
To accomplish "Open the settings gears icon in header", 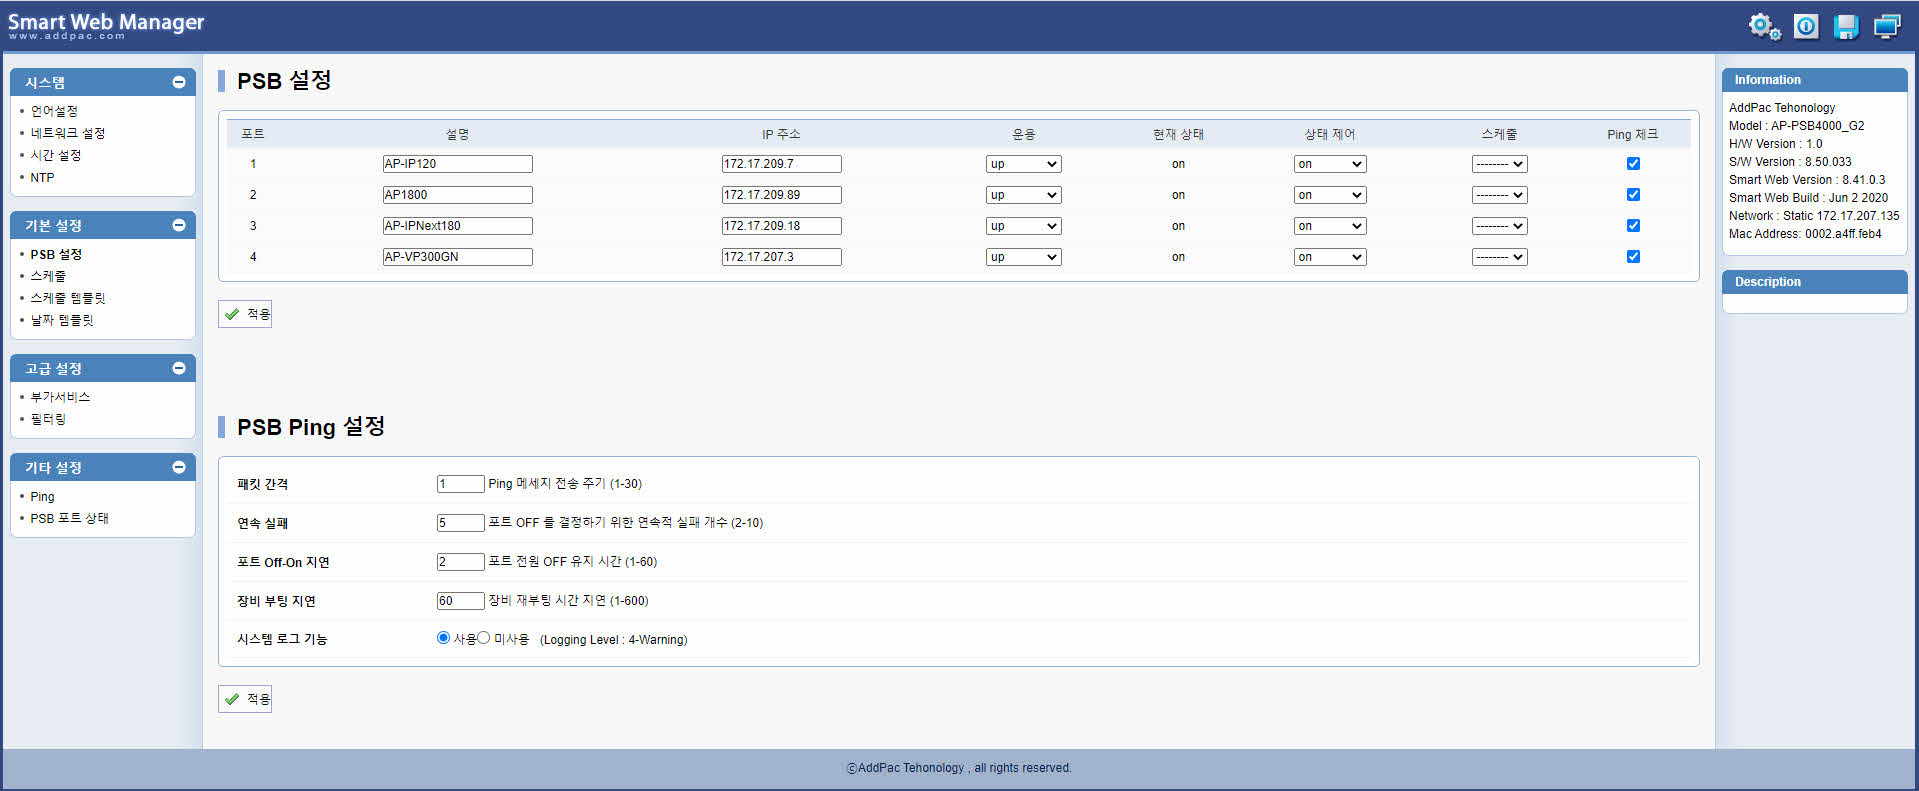I will pos(1764,27).
